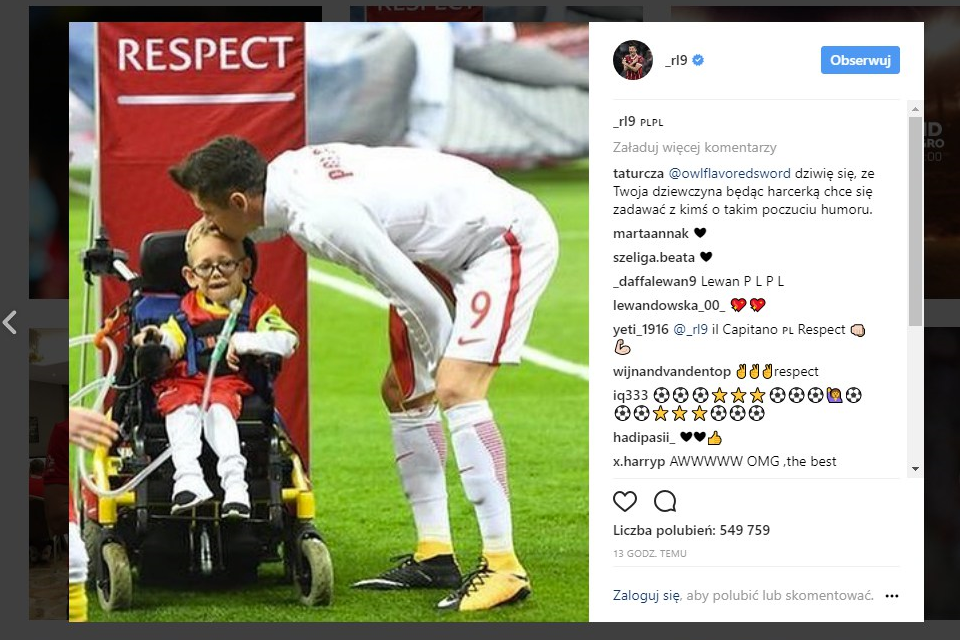The width and height of the screenshot is (960, 640).
Task: Open the _rl9 profile picture
Action: tap(632, 60)
